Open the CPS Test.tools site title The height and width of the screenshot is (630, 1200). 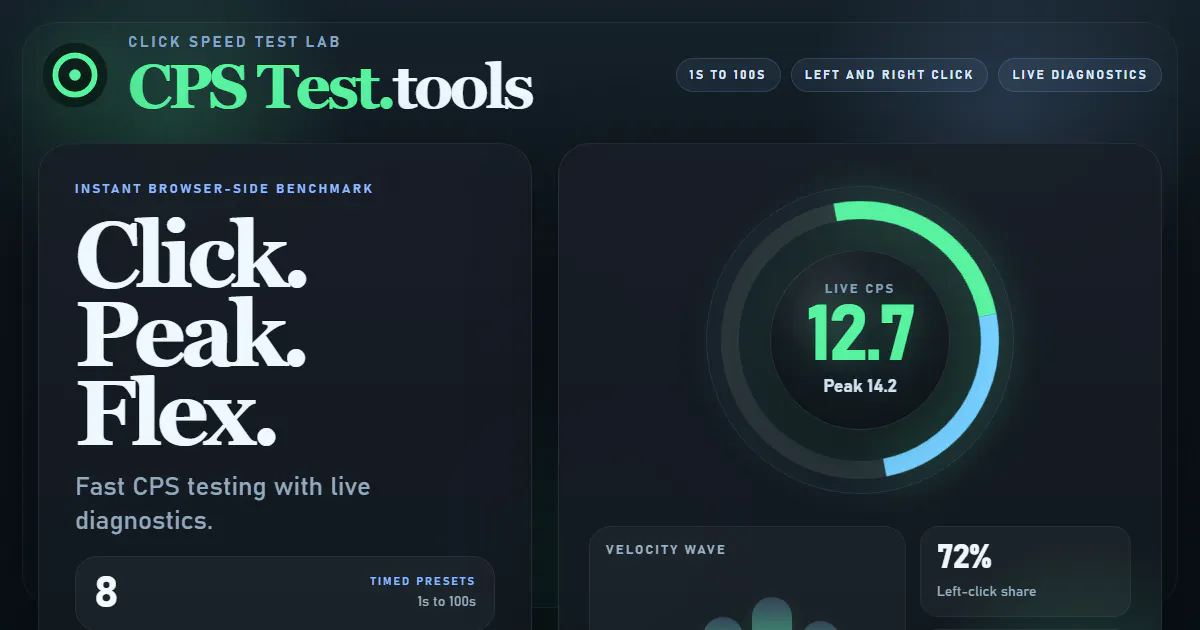[331, 87]
